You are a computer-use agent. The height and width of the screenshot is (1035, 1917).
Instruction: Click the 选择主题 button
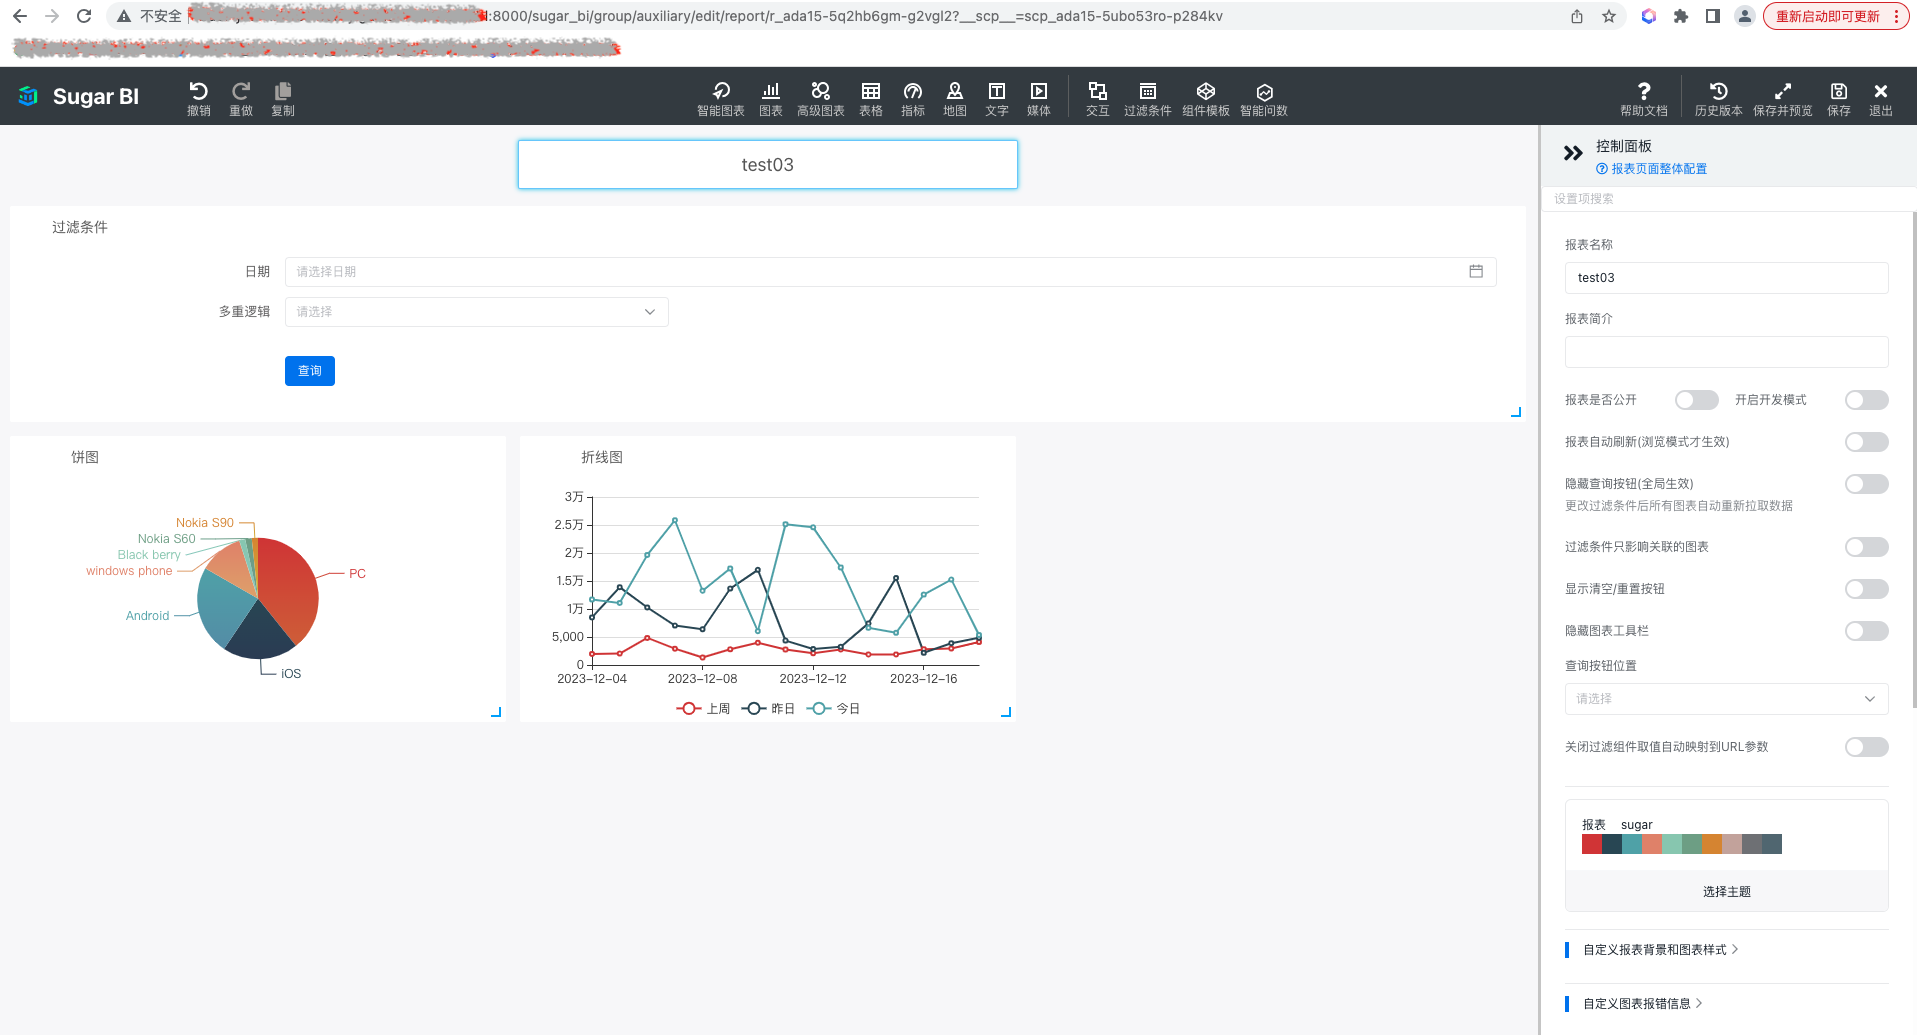[1726, 891]
